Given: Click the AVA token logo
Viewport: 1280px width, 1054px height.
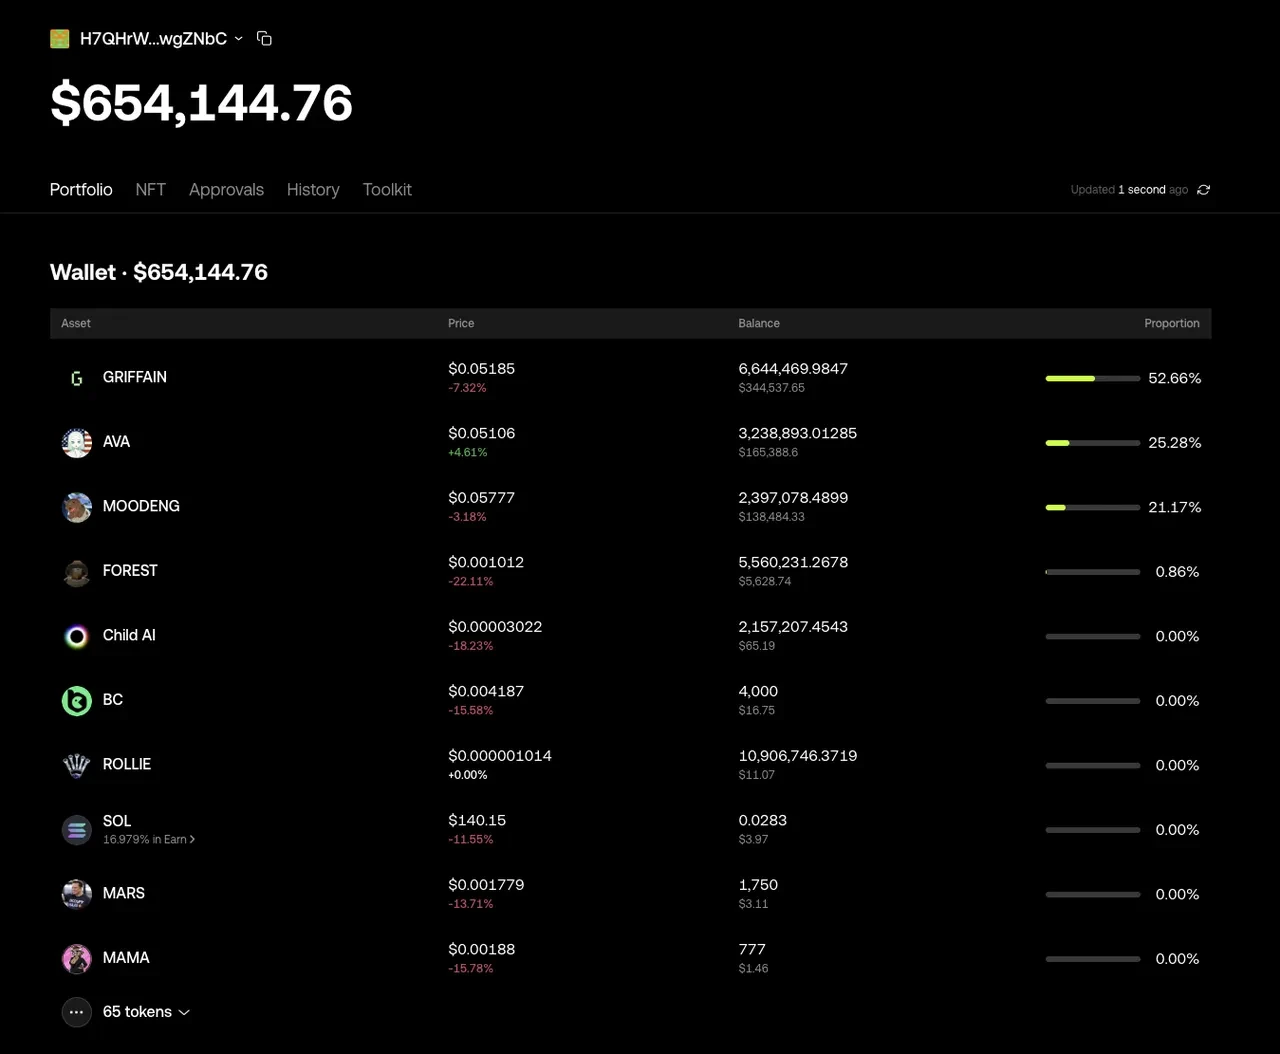Looking at the screenshot, I should (77, 442).
